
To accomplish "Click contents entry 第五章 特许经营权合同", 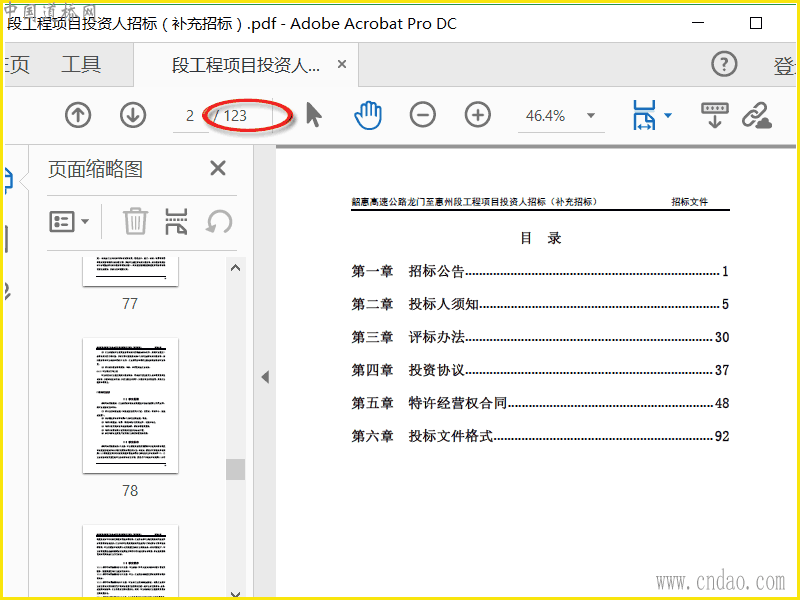I will click(540, 403).
